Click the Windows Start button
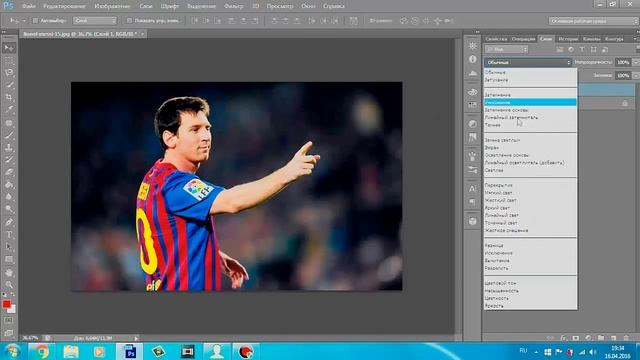This screenshot has height=360, width=640. pos(13,351)
